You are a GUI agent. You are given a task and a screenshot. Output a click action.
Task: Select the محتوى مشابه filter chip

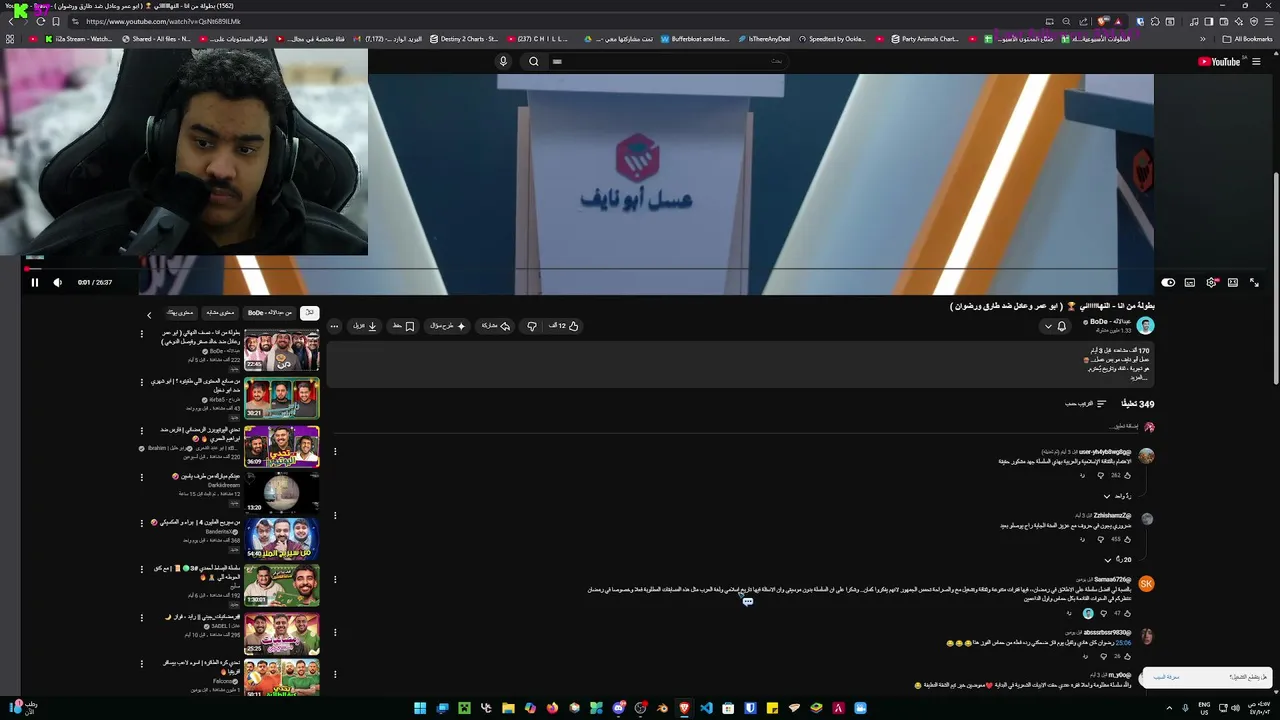219,313
